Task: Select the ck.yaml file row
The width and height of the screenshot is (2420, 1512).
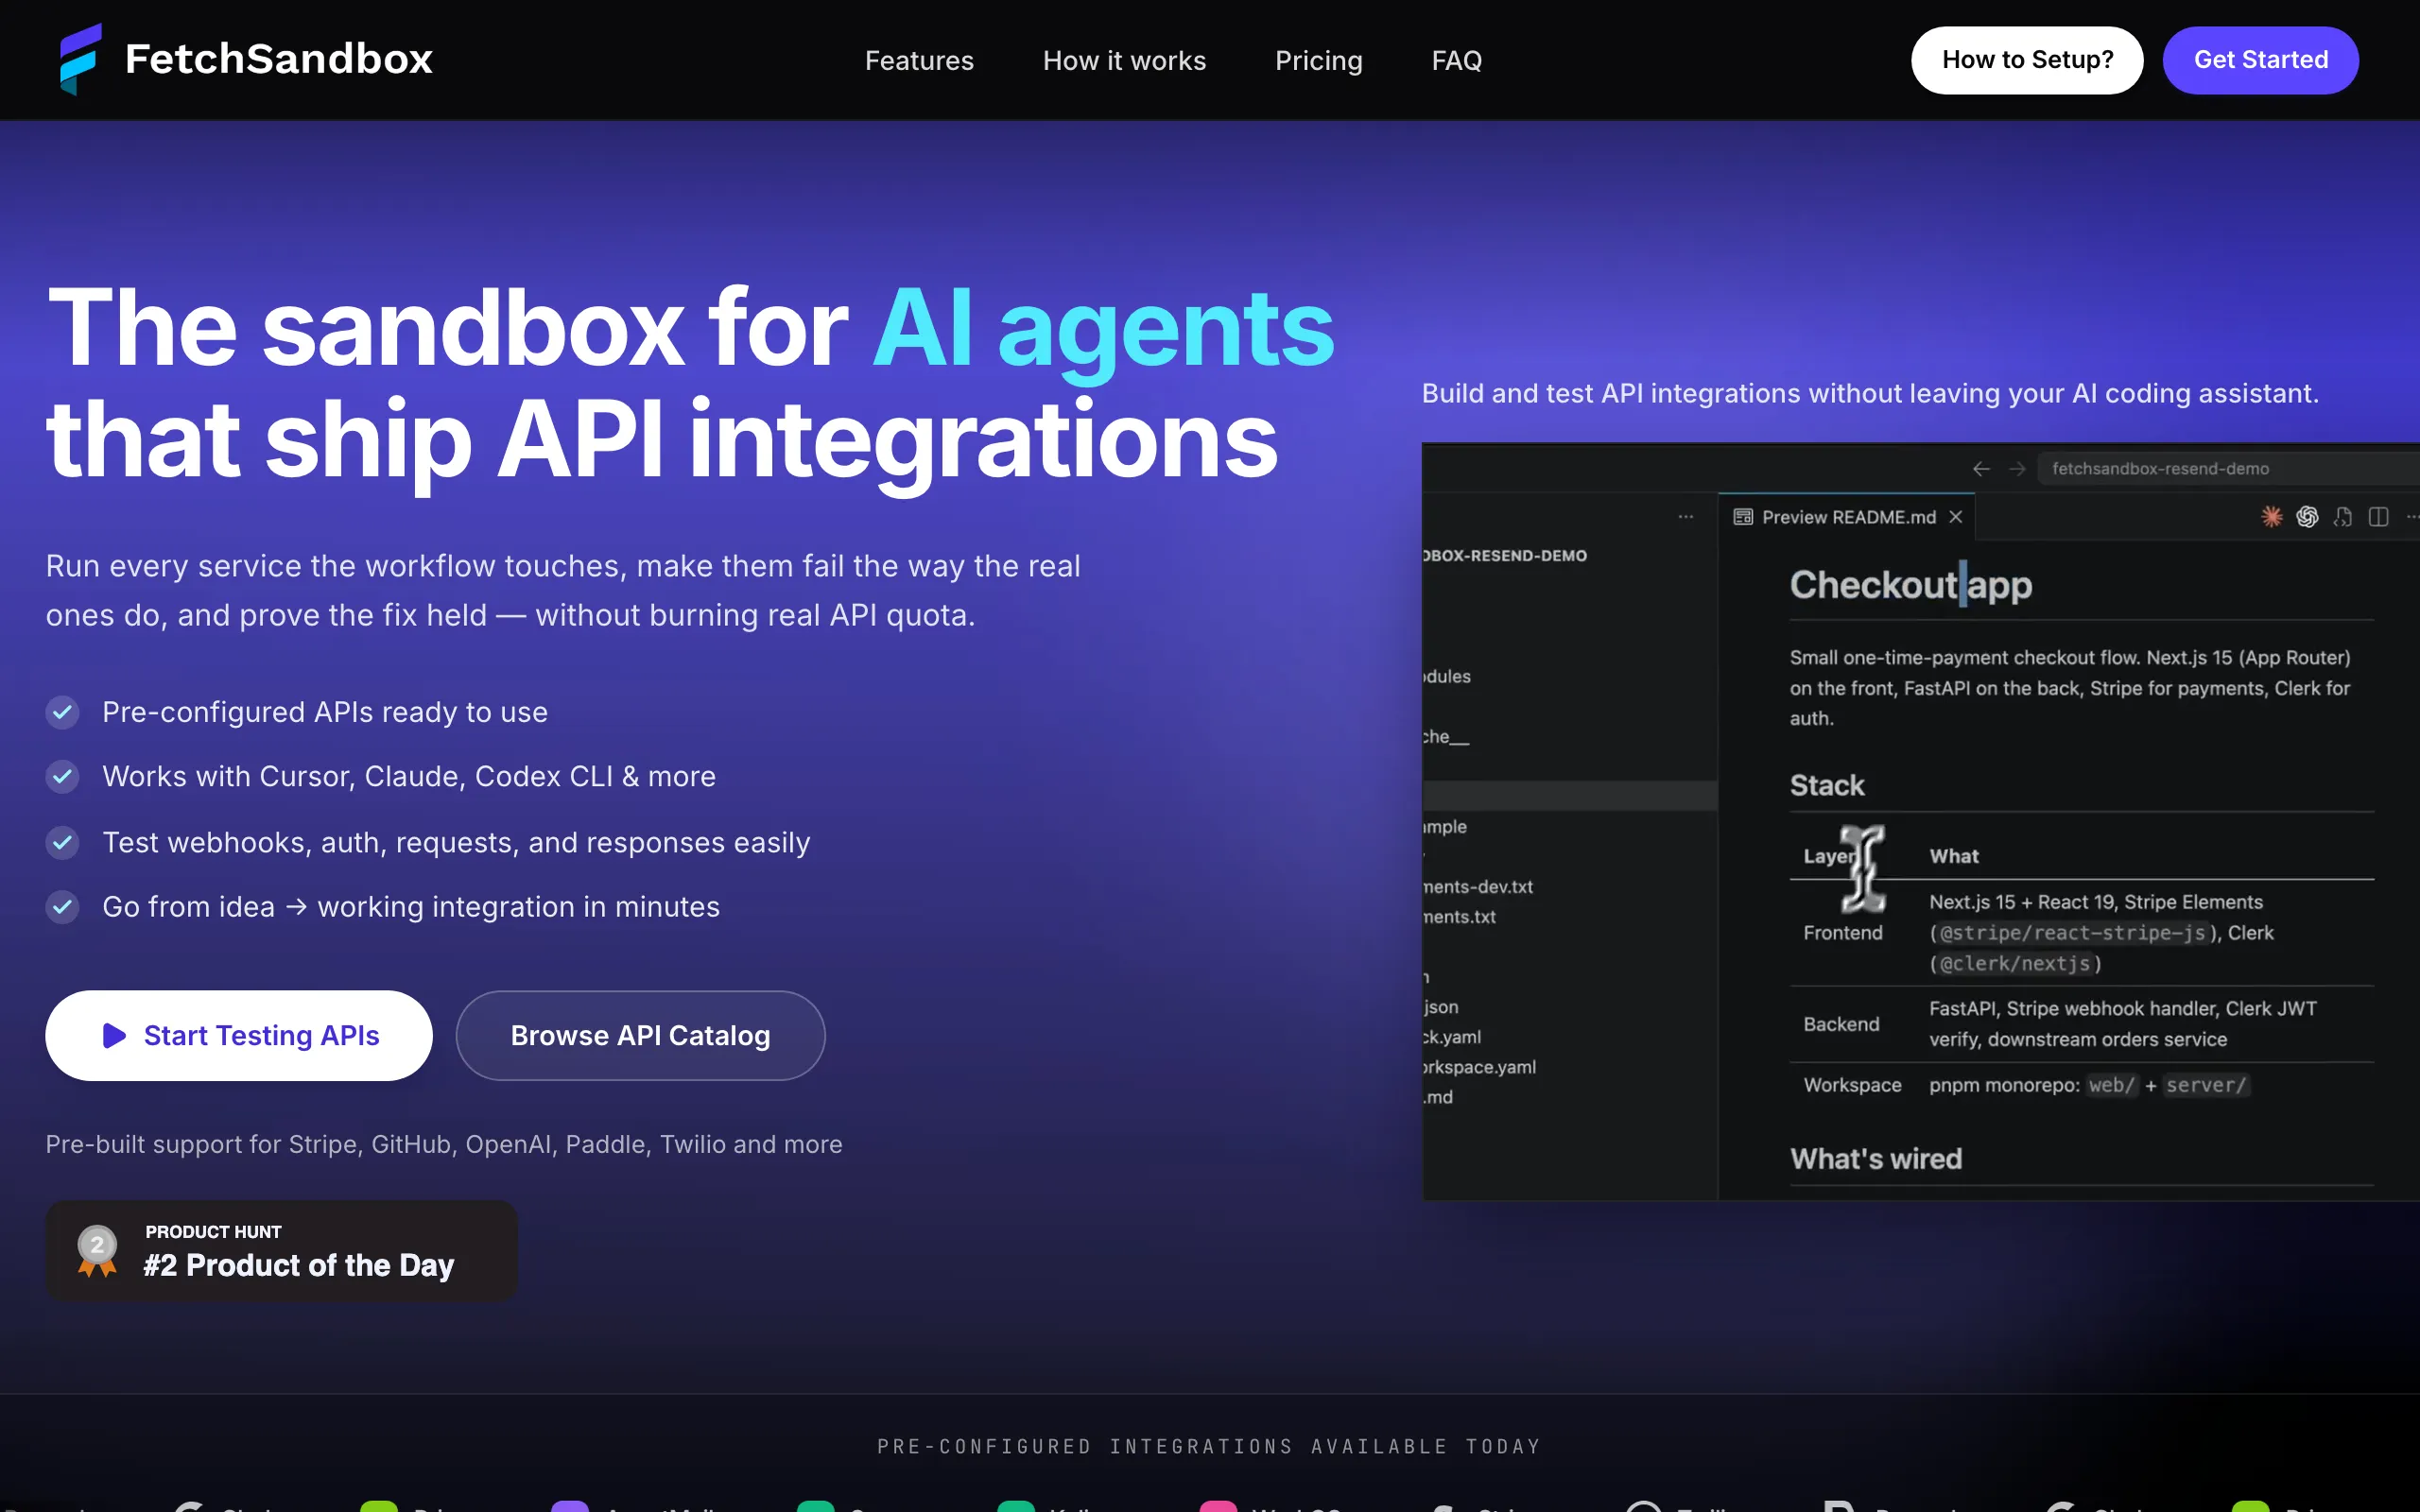Action: [1570, 1037]
